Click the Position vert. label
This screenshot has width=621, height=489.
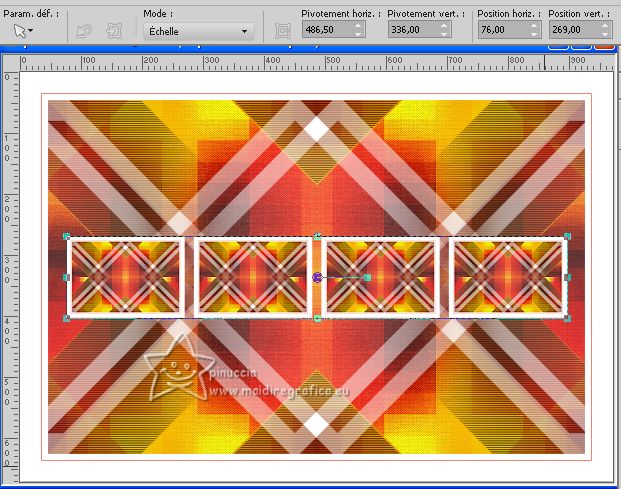pos(579,13)
